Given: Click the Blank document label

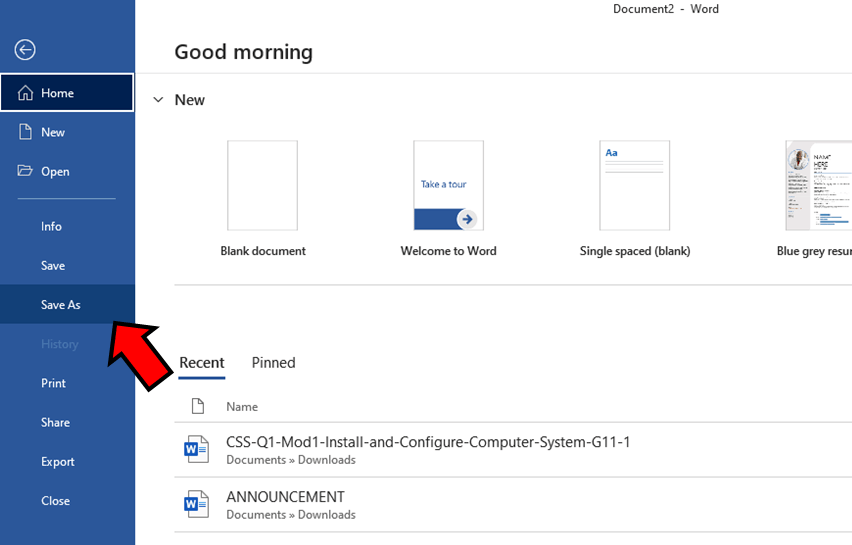Looking at the screenshot, I should pos(263,251).
